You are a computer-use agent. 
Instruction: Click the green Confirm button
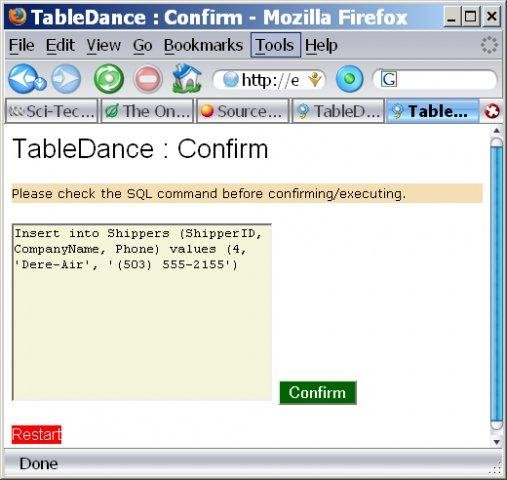(x=318, y=393)
